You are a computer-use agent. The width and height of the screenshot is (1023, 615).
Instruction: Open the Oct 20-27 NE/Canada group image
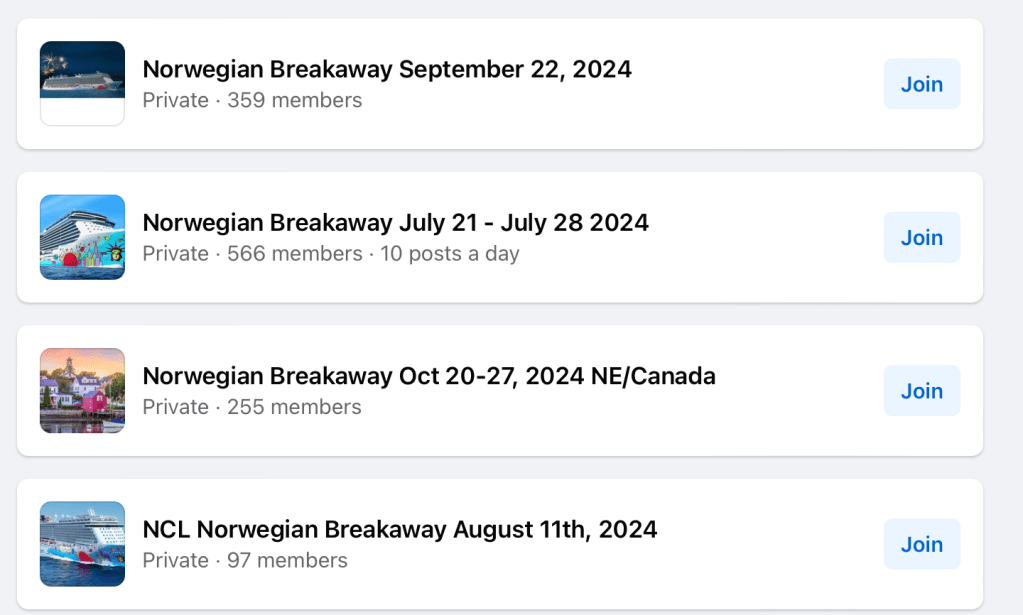[x=82, y=391]
